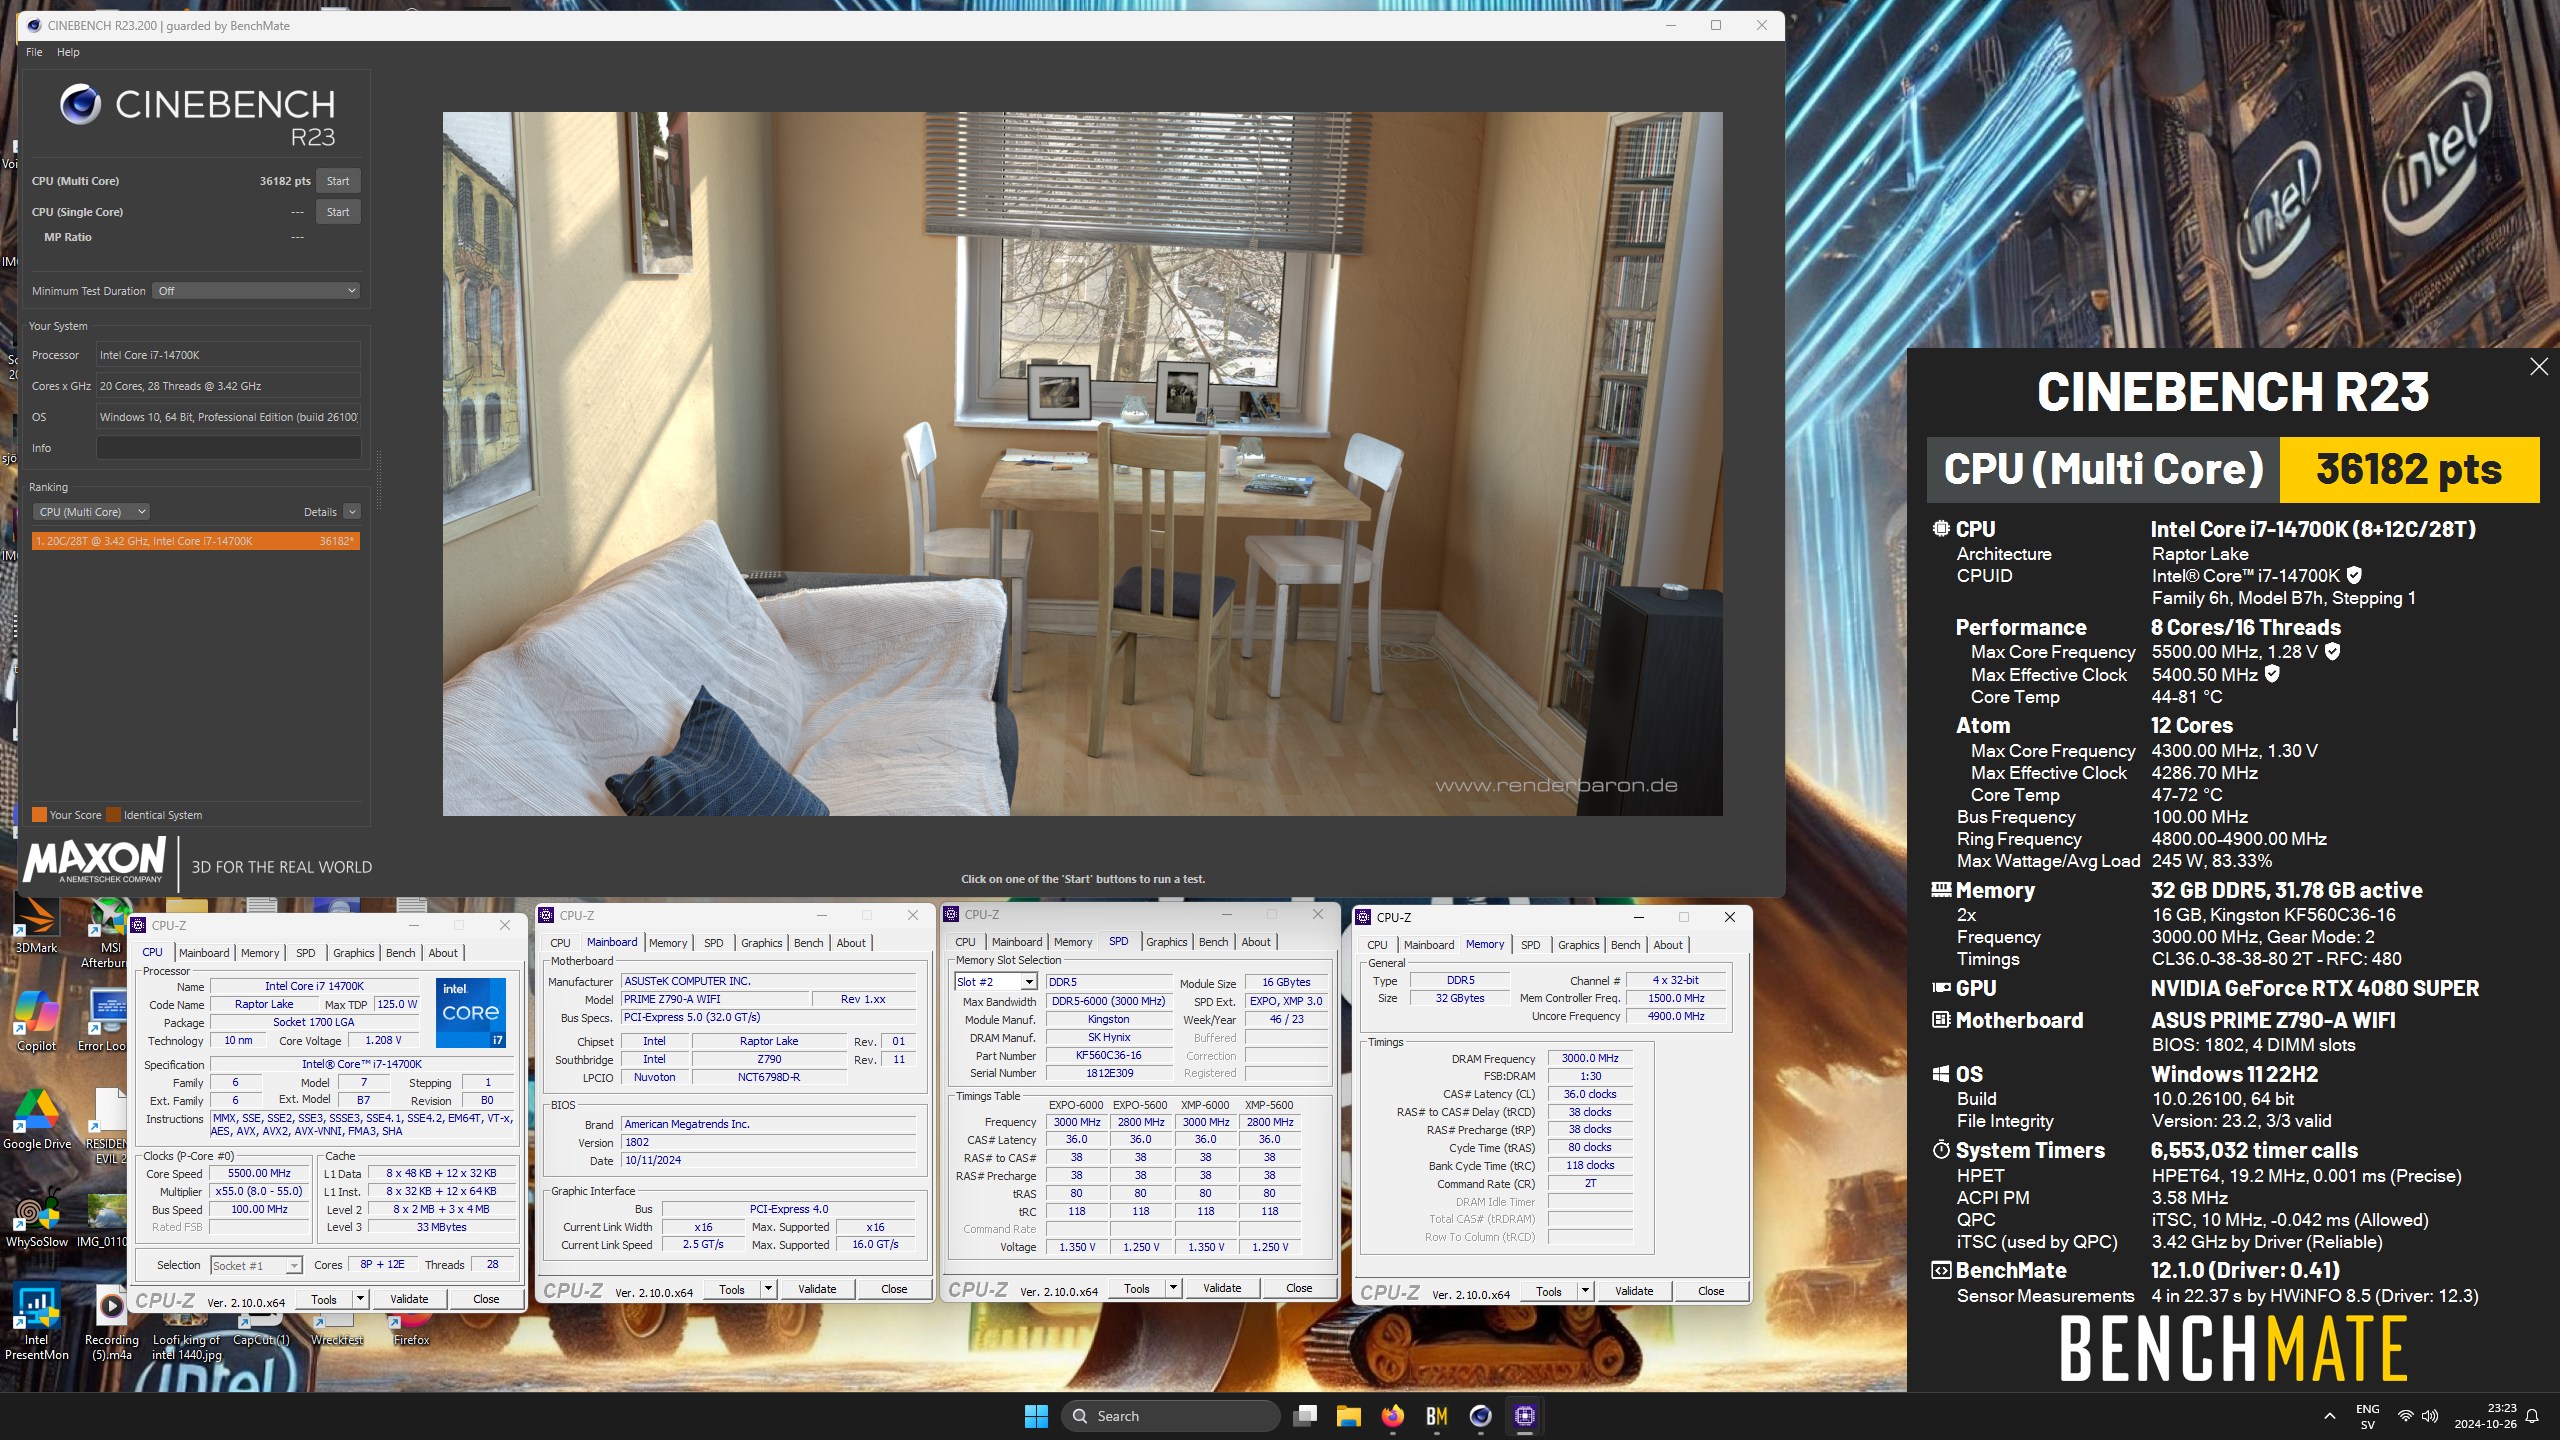The height and width of the screenshot is (1440, 2560).
Task: Open the Slot #2 memory slot dropdown
Action: pyautogui.click(x=995, y=982)
